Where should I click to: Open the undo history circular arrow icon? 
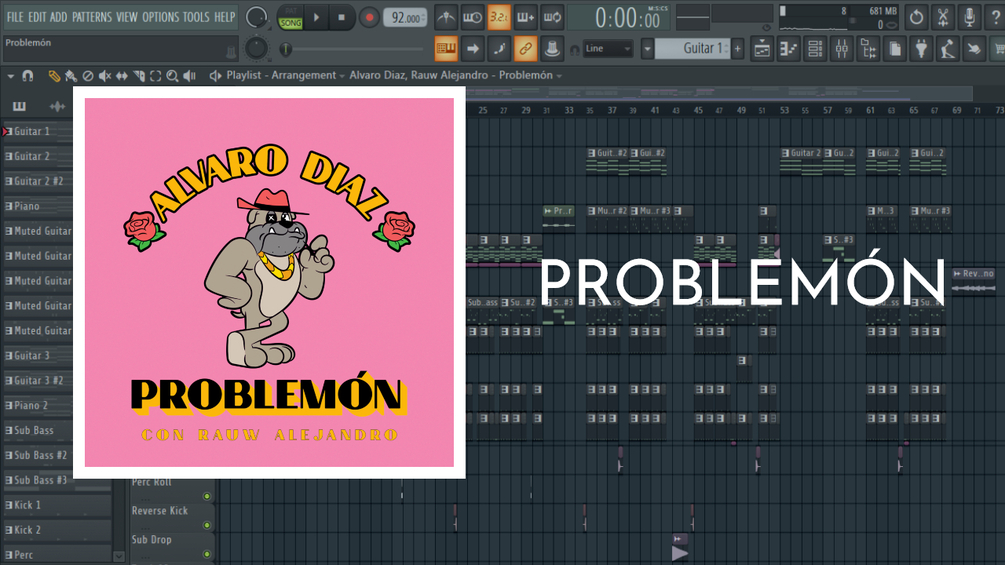tap(917, 17)
